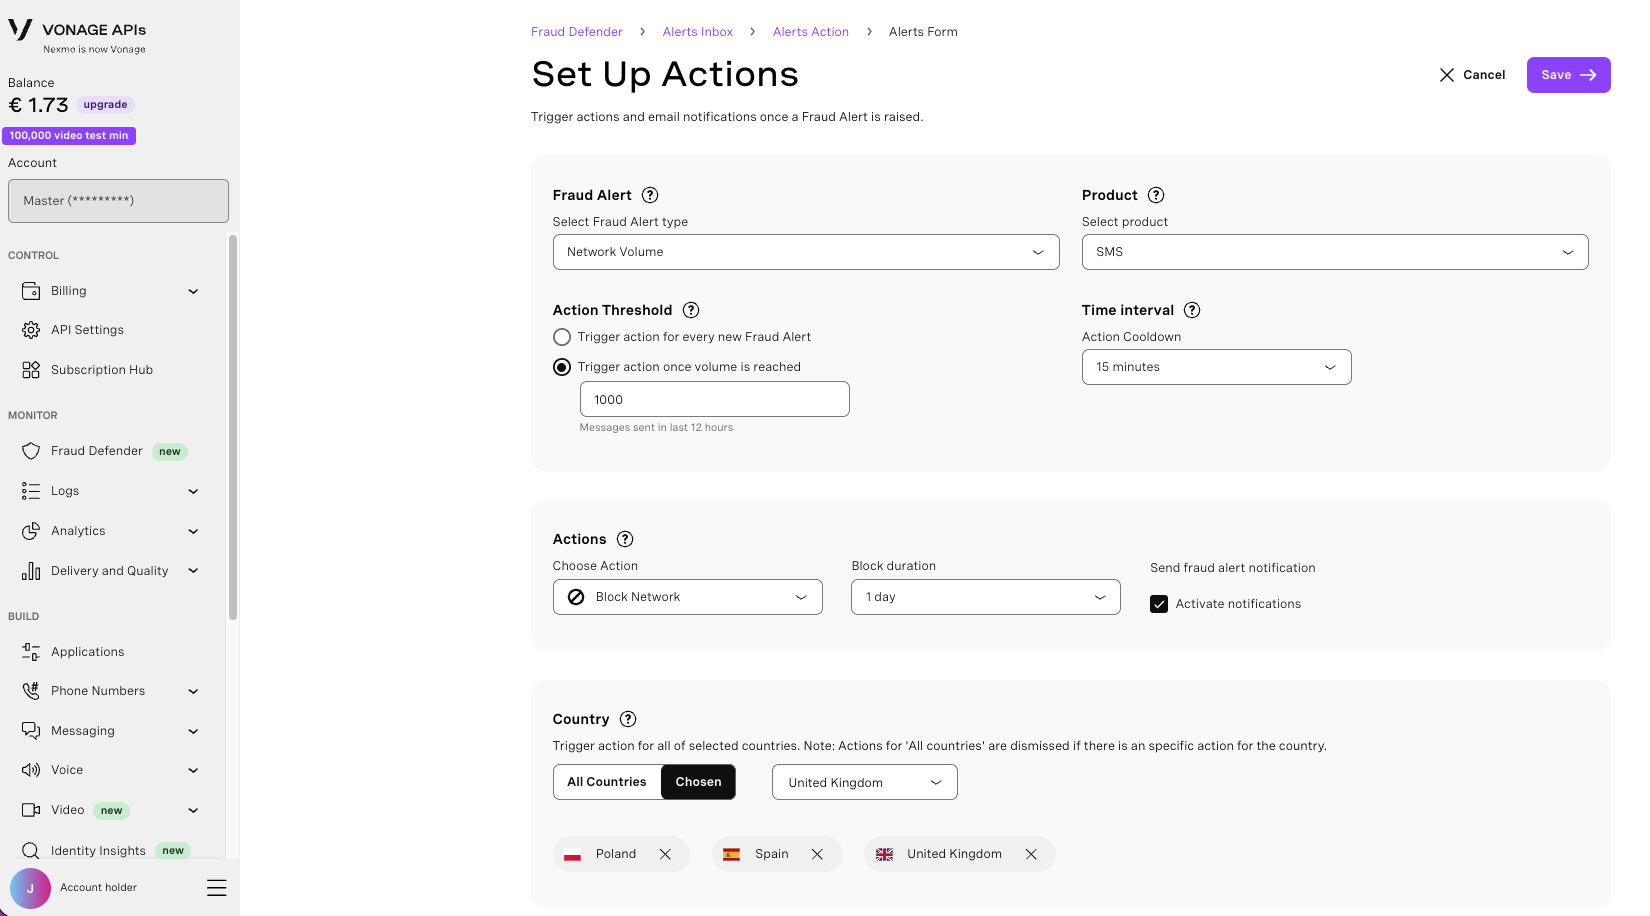Screen dimensions: 1650x916
Task: Go to the Alerts Inbox breadcrumb link
Action: [698, 32]
